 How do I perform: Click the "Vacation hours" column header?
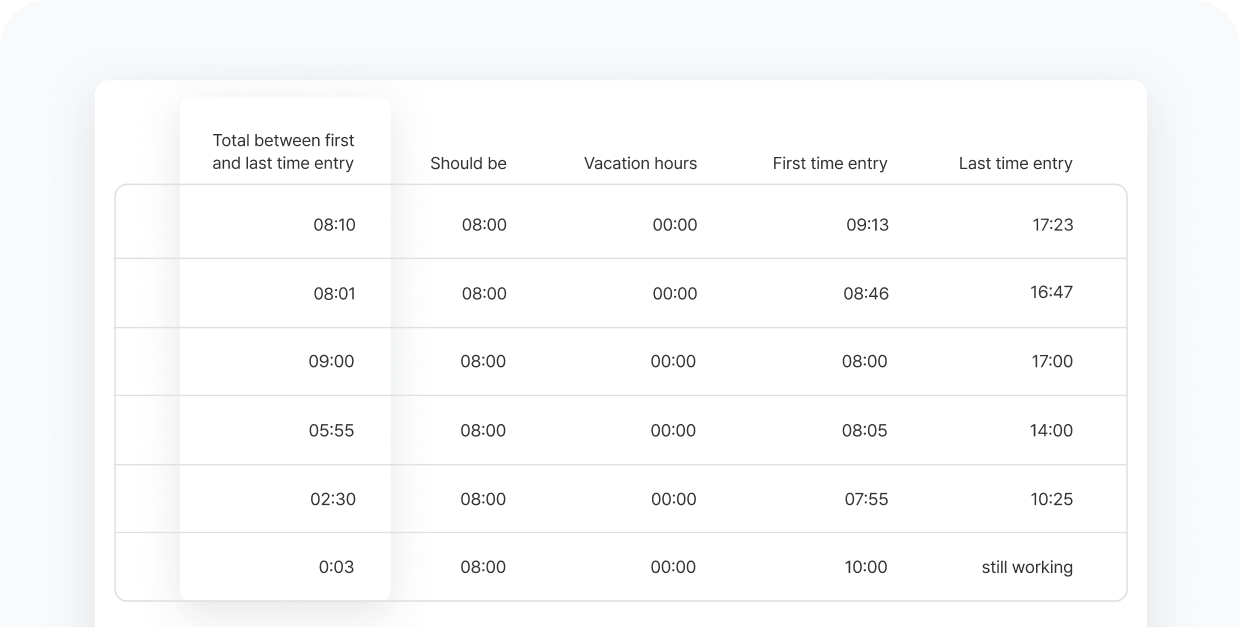pos(640,163)
